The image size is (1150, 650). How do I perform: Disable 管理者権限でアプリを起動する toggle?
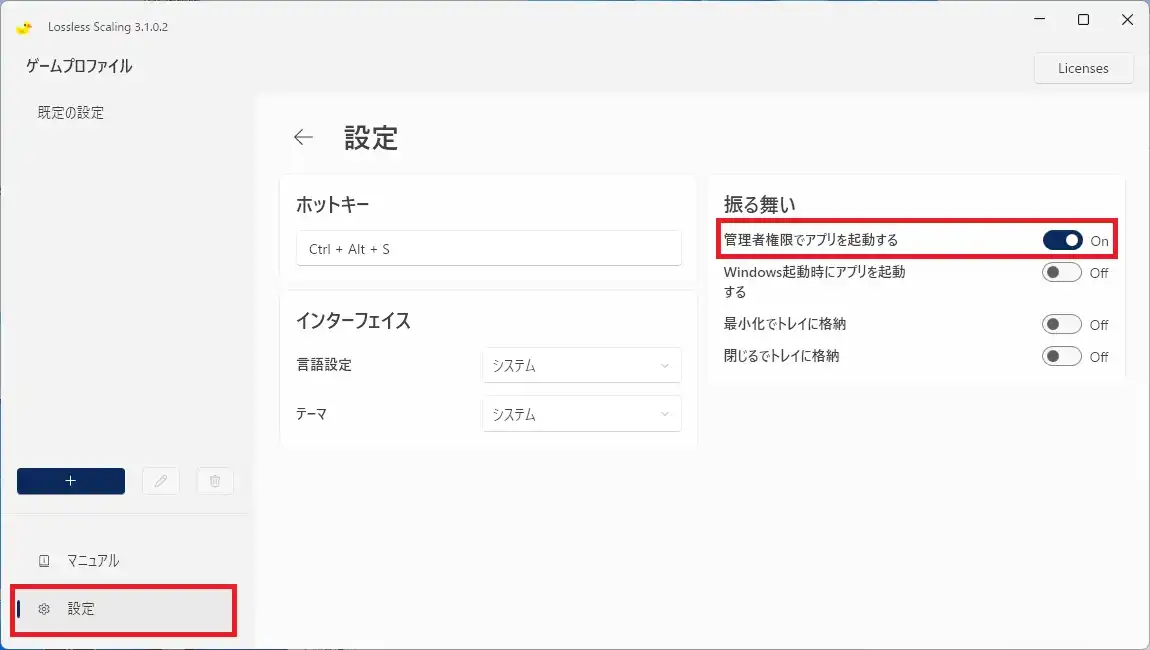(x=1062, y=240)
